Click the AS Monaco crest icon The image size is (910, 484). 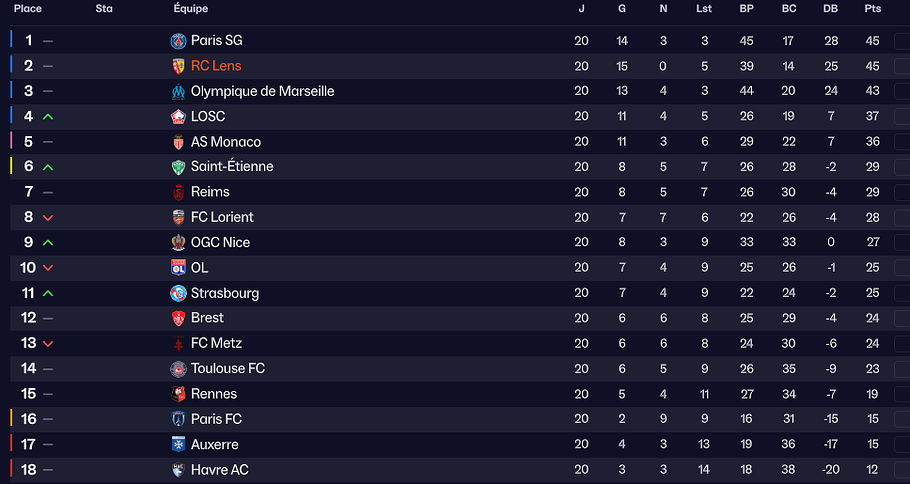[x=179, y=142]
